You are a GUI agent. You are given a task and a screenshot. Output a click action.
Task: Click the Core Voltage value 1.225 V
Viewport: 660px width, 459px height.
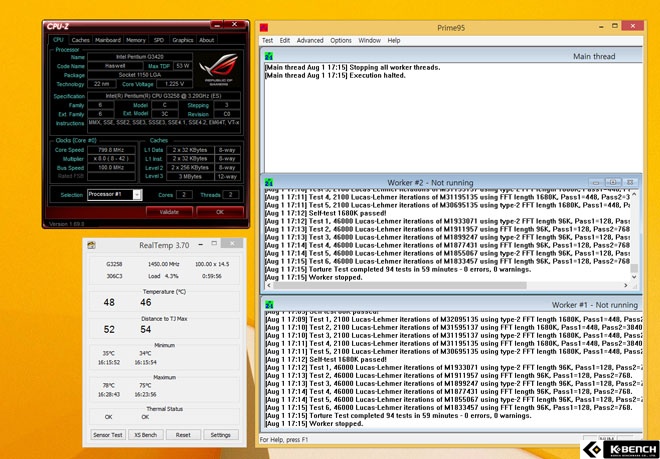[x=174, y=84]
